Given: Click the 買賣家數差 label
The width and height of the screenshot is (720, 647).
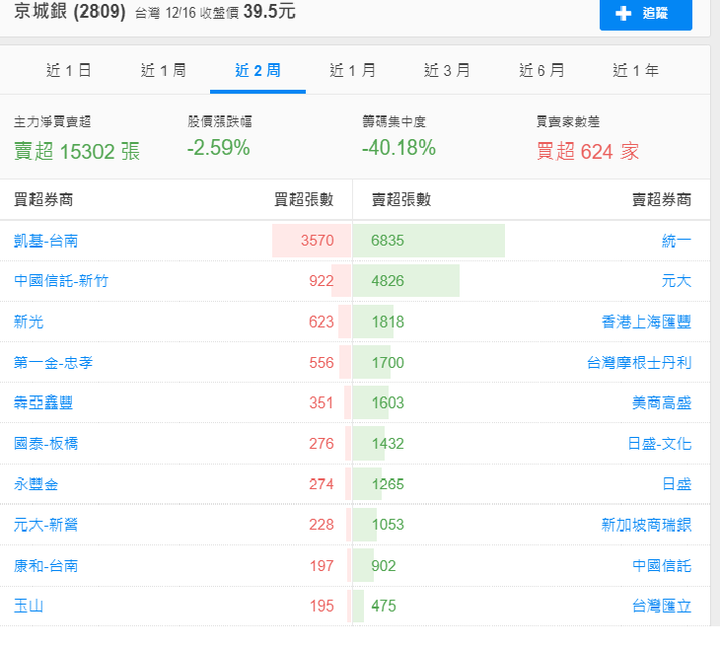Looking at the screenshot, I should 568,122.
